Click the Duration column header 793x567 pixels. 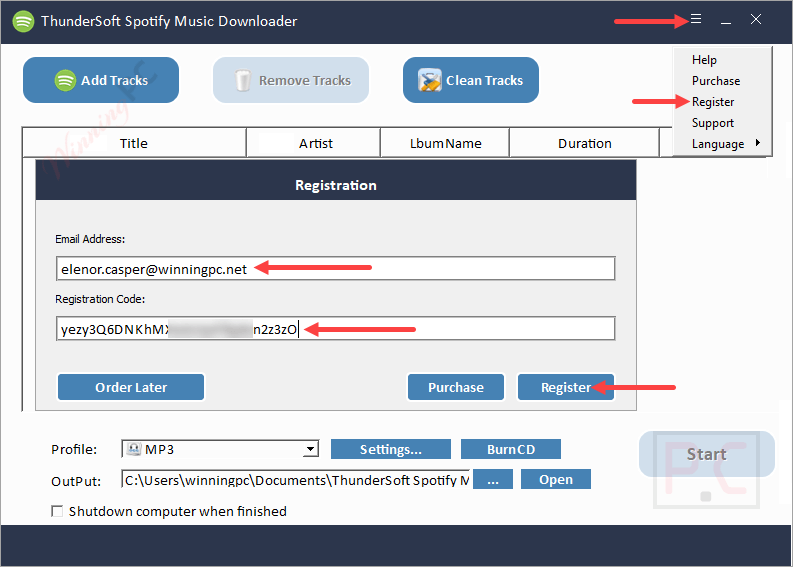585,143
